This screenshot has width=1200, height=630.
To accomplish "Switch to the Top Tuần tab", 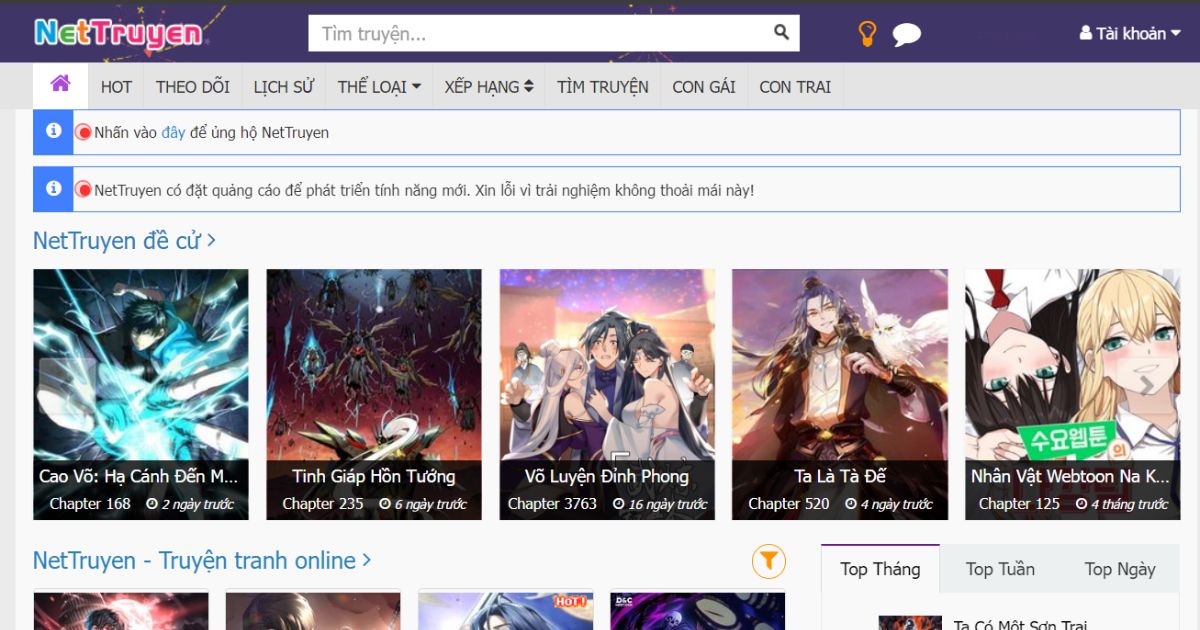I will click(1000, 569).
